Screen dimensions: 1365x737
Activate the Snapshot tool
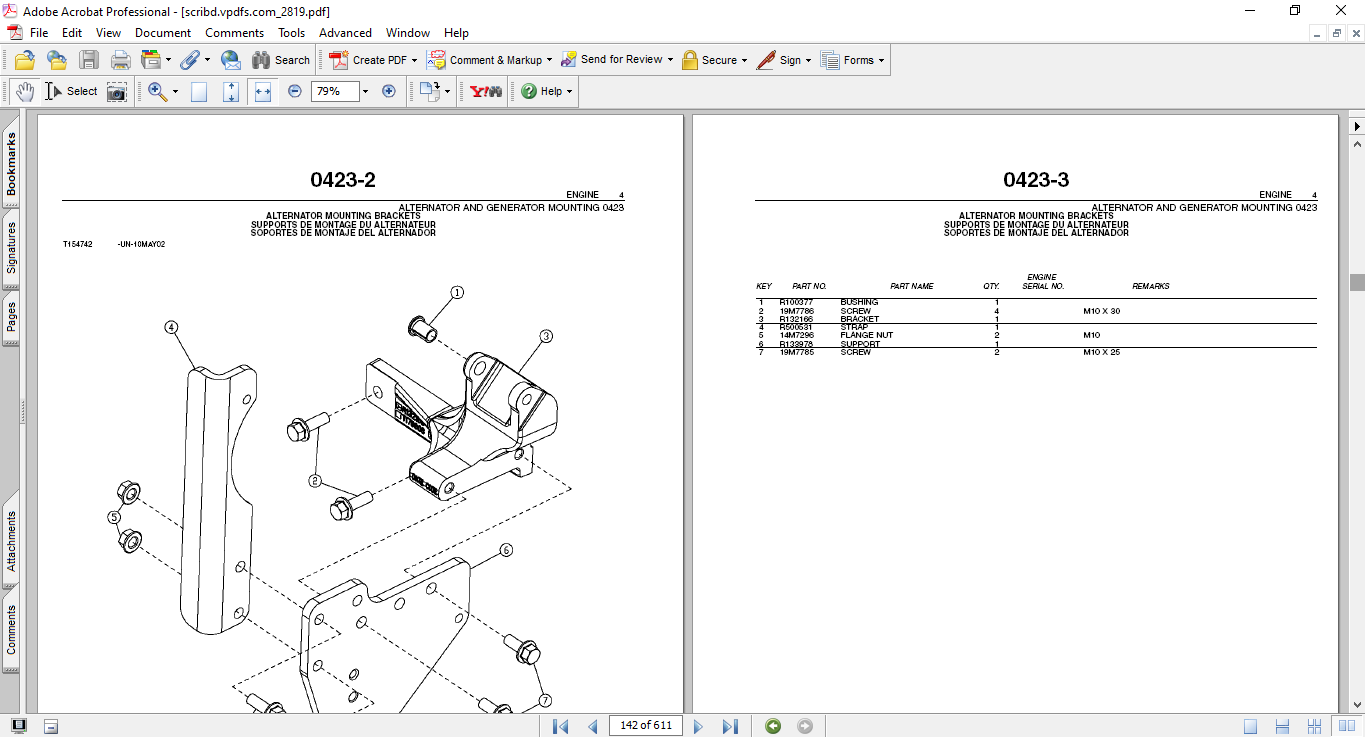pos(117,91)
